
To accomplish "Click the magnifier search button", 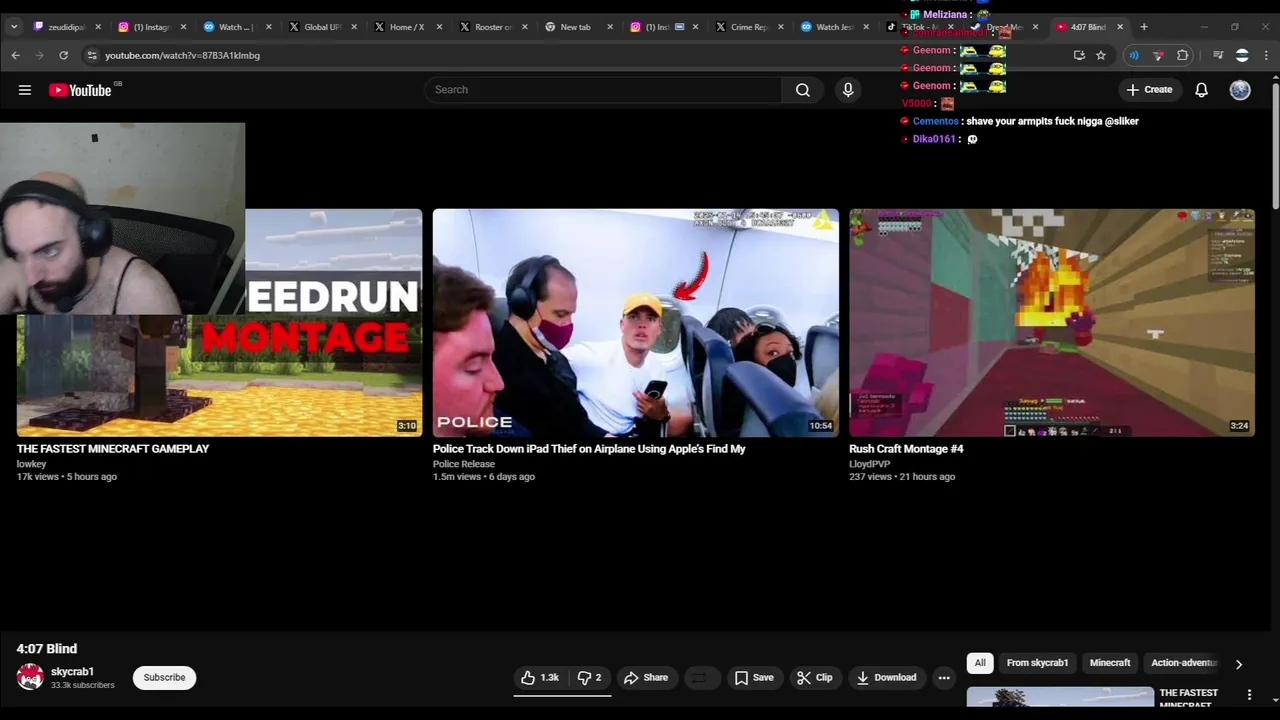I will 802,90.
